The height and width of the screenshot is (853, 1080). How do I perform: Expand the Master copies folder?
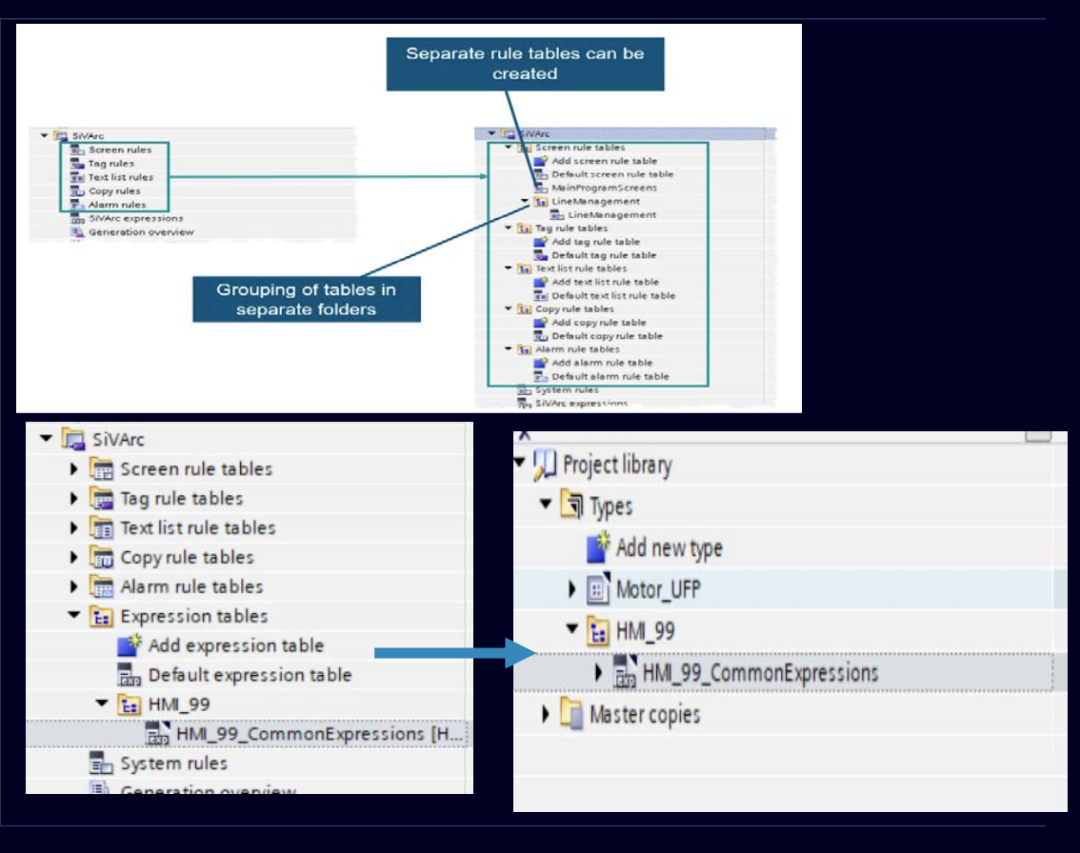pyautogui.click(x=545, y=714)
